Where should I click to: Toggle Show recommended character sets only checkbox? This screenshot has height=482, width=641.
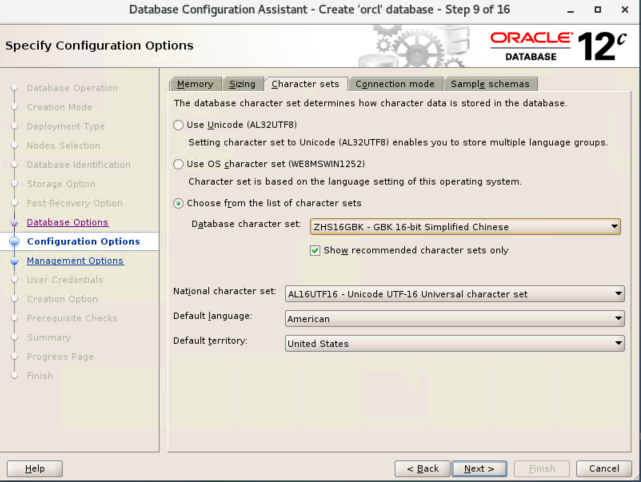pyautogui.click(x=315, y=251)
